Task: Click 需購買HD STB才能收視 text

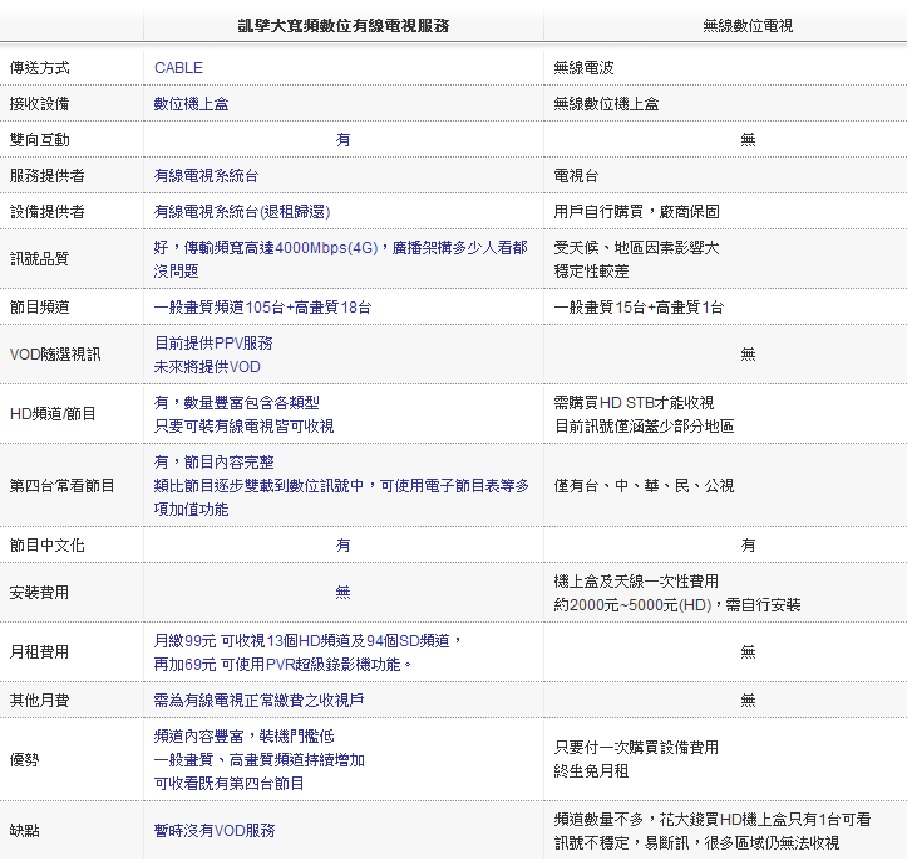Action: [x=634, y=402]
